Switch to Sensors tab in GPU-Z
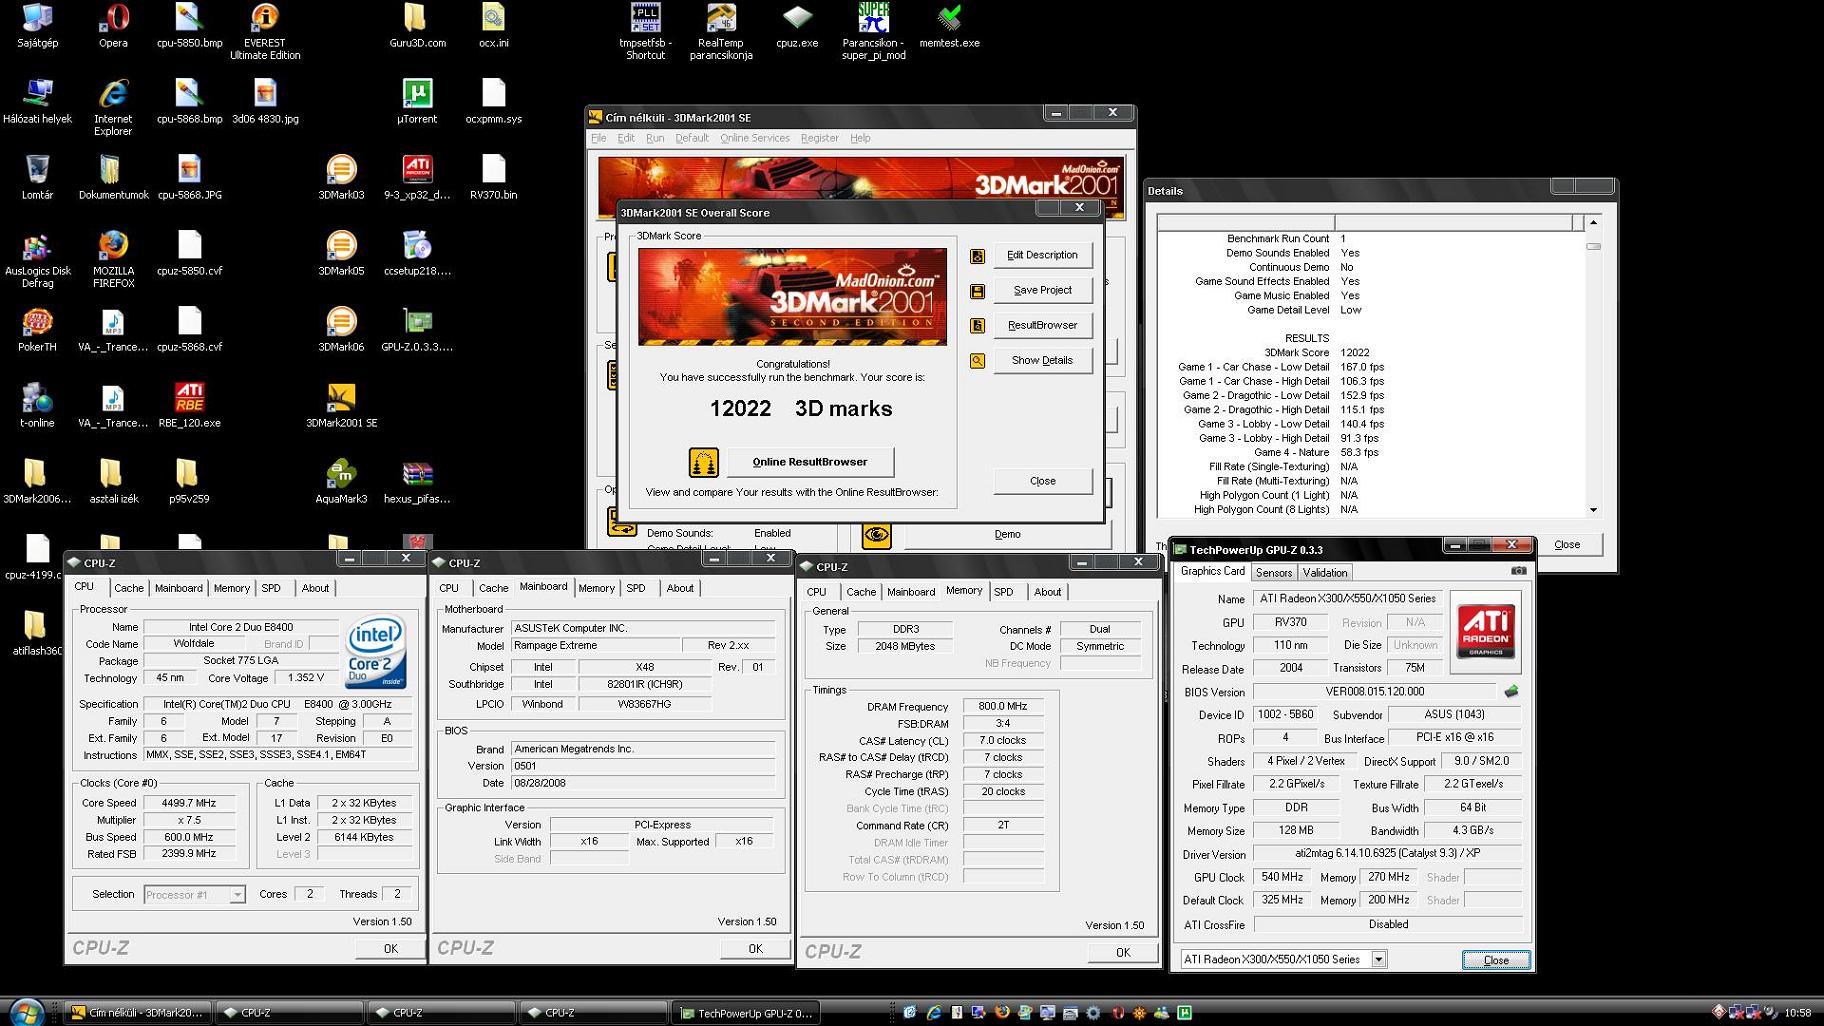1824x1026 pixels. click(1274, 572)
